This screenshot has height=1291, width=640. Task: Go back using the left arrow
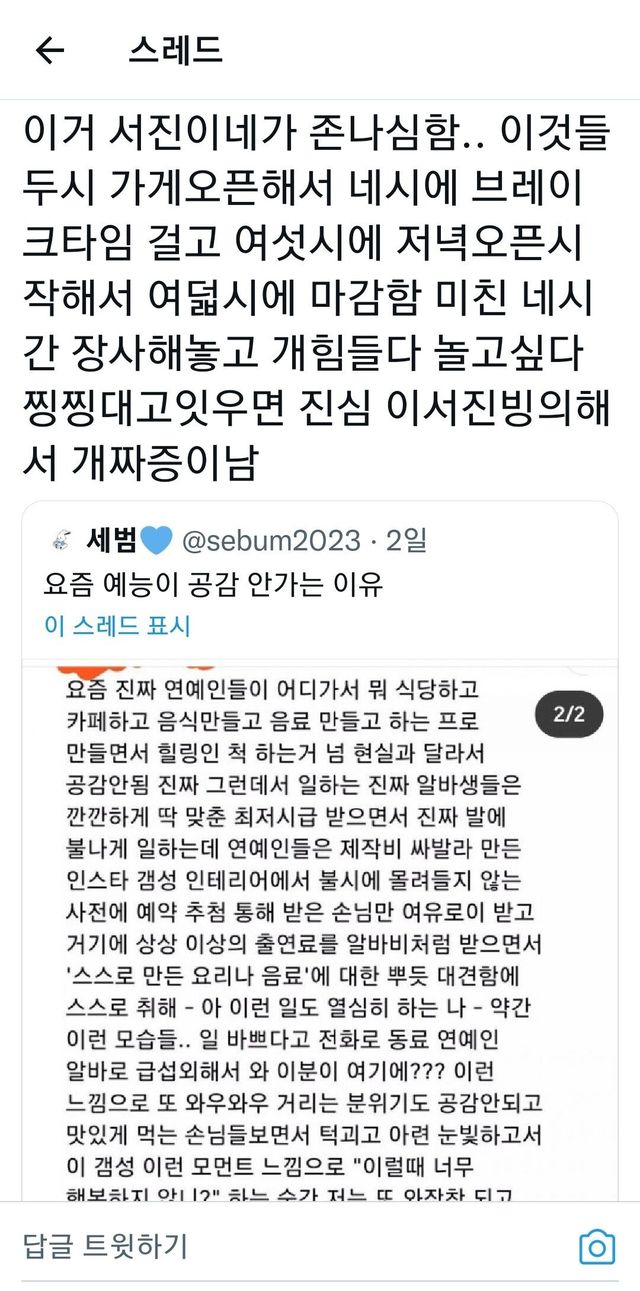[x=49, y=50]
